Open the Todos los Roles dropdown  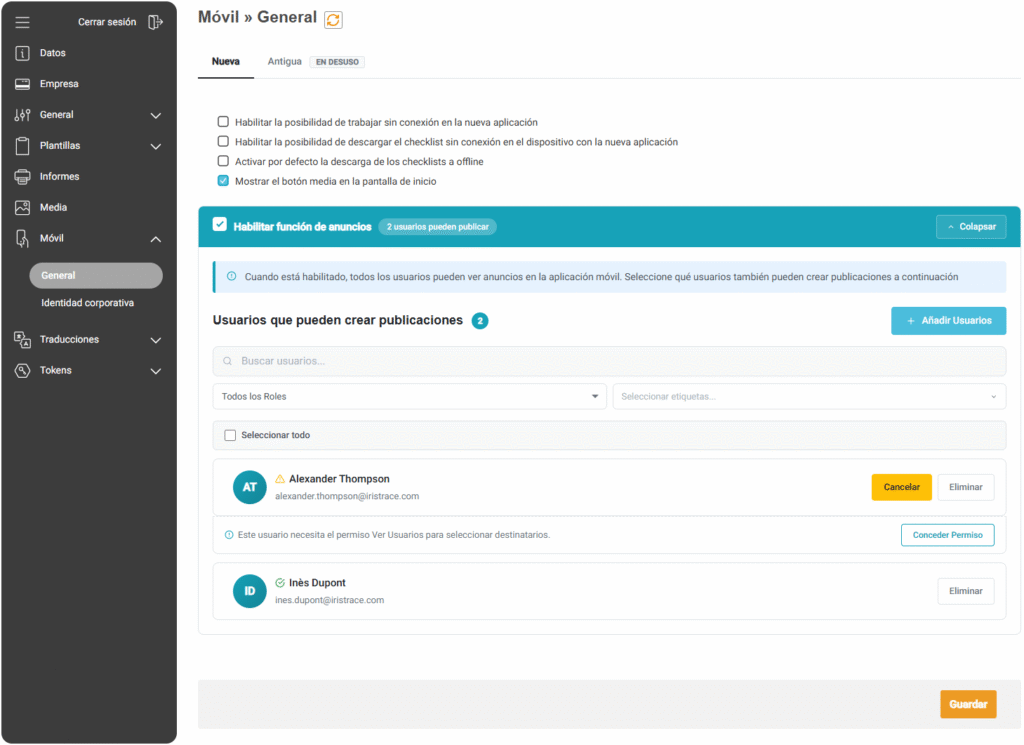coord(409,396)
